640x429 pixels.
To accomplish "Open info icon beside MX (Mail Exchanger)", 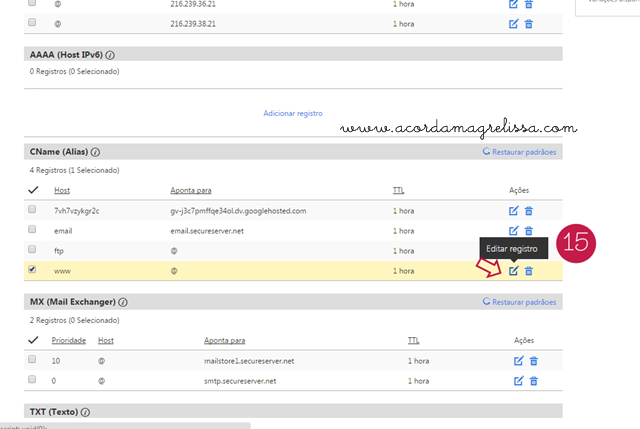I will point(123,302).
